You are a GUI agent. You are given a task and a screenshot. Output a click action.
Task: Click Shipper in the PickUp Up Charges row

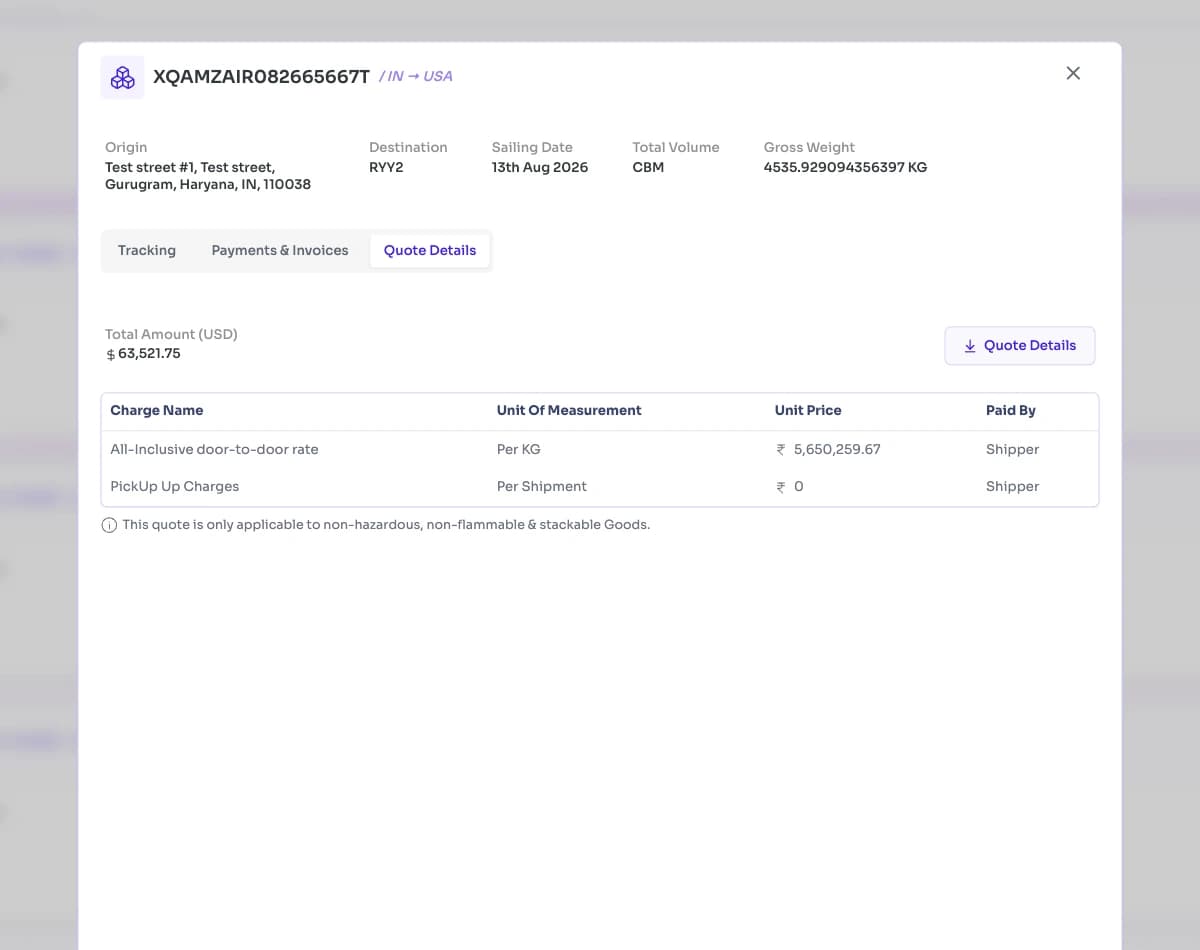[x=1012, y=487]
